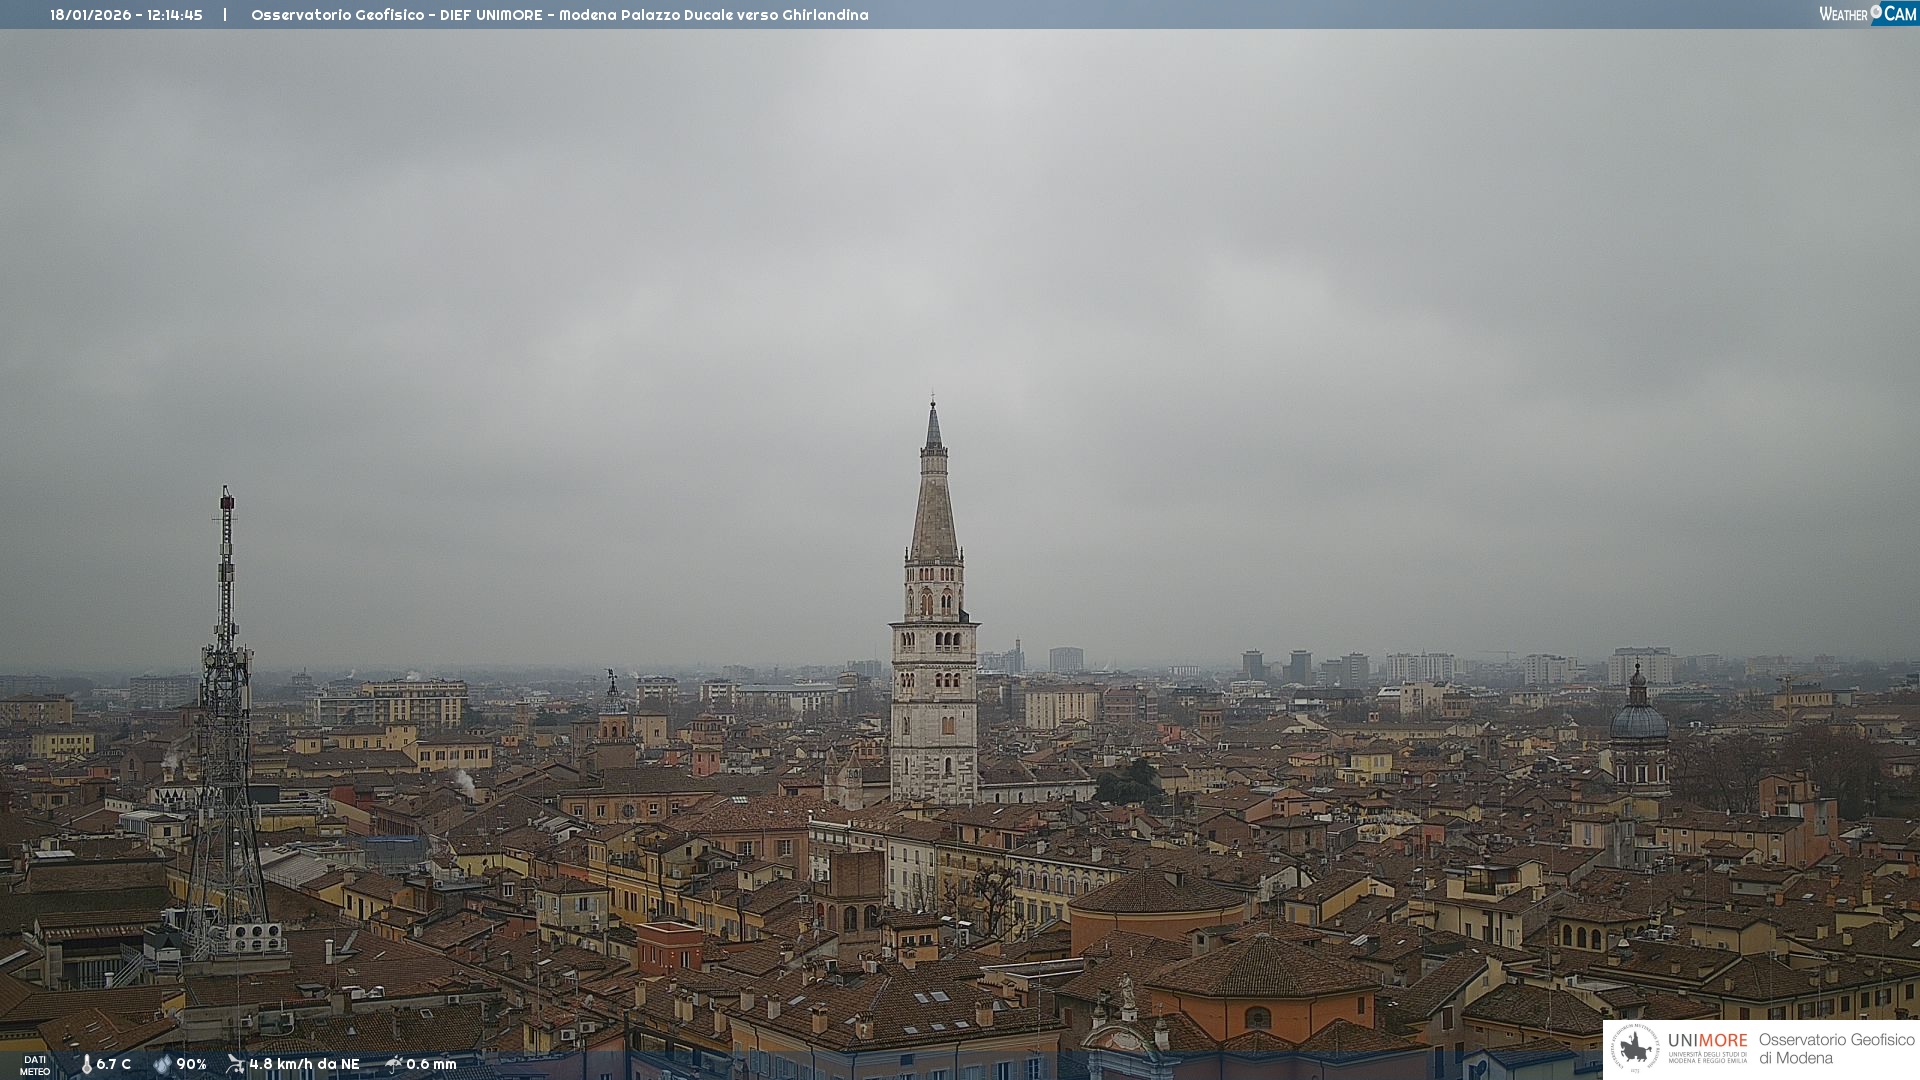Click the 6.7 C temperature reading

click(113, 1064)
